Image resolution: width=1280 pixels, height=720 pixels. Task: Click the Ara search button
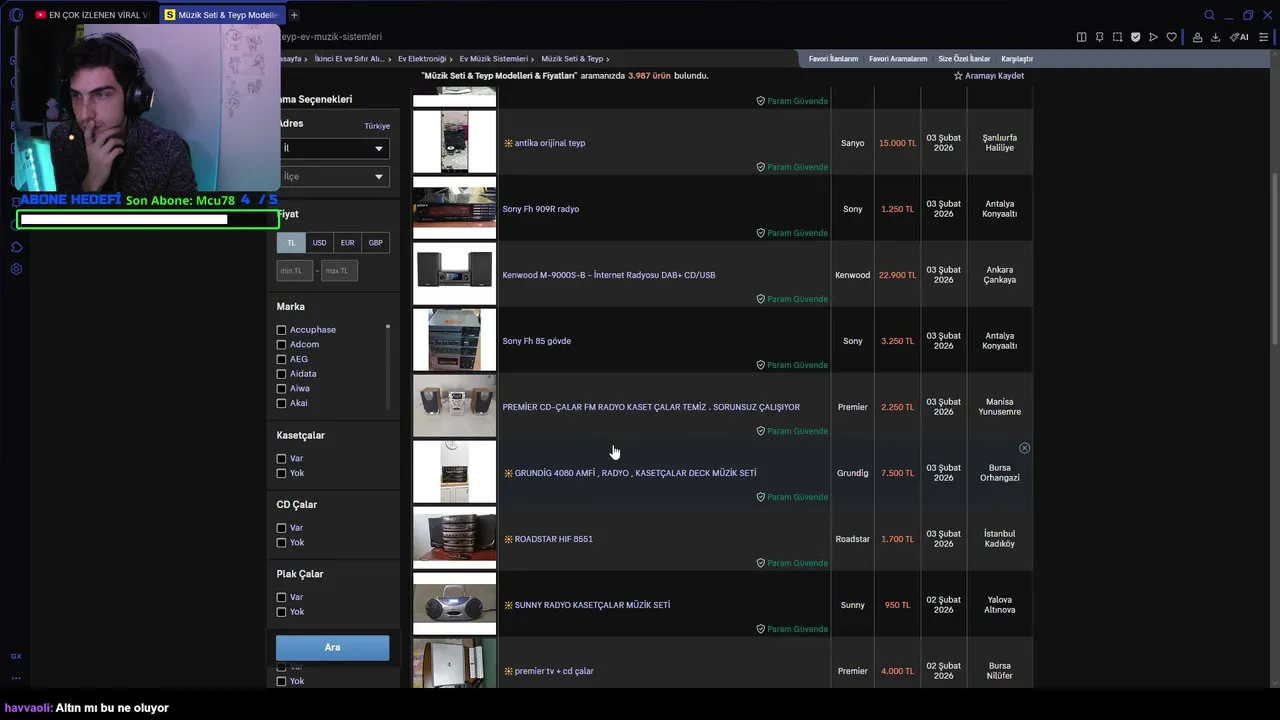(x=332, y=647)
